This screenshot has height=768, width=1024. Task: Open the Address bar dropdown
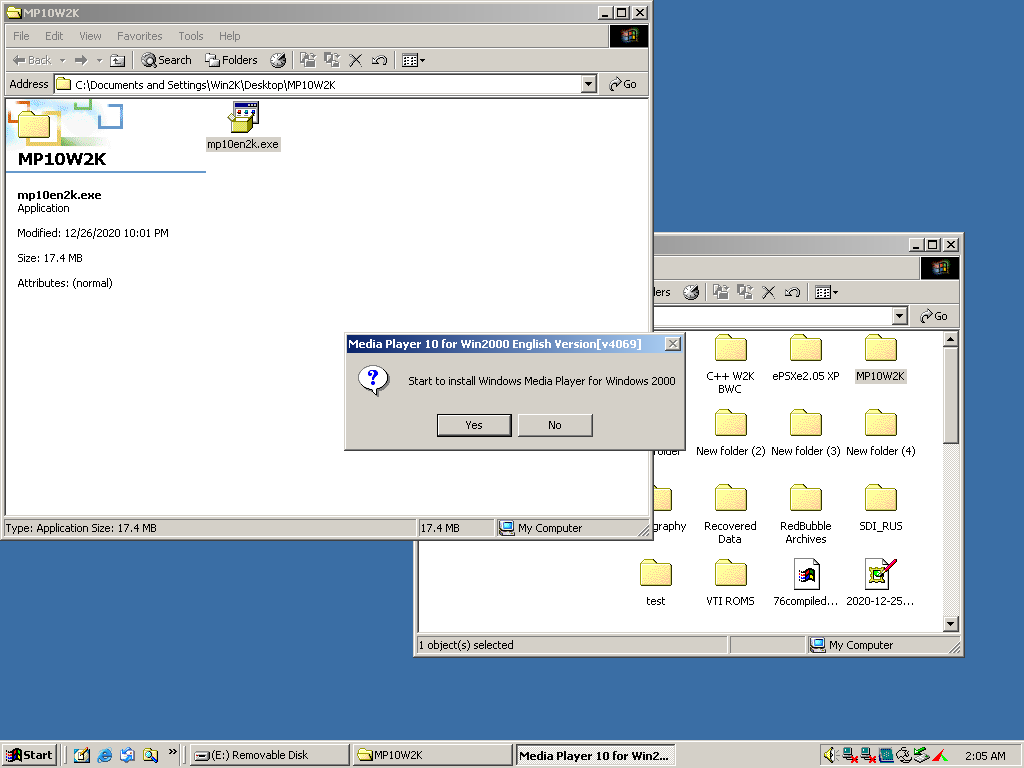588,84
